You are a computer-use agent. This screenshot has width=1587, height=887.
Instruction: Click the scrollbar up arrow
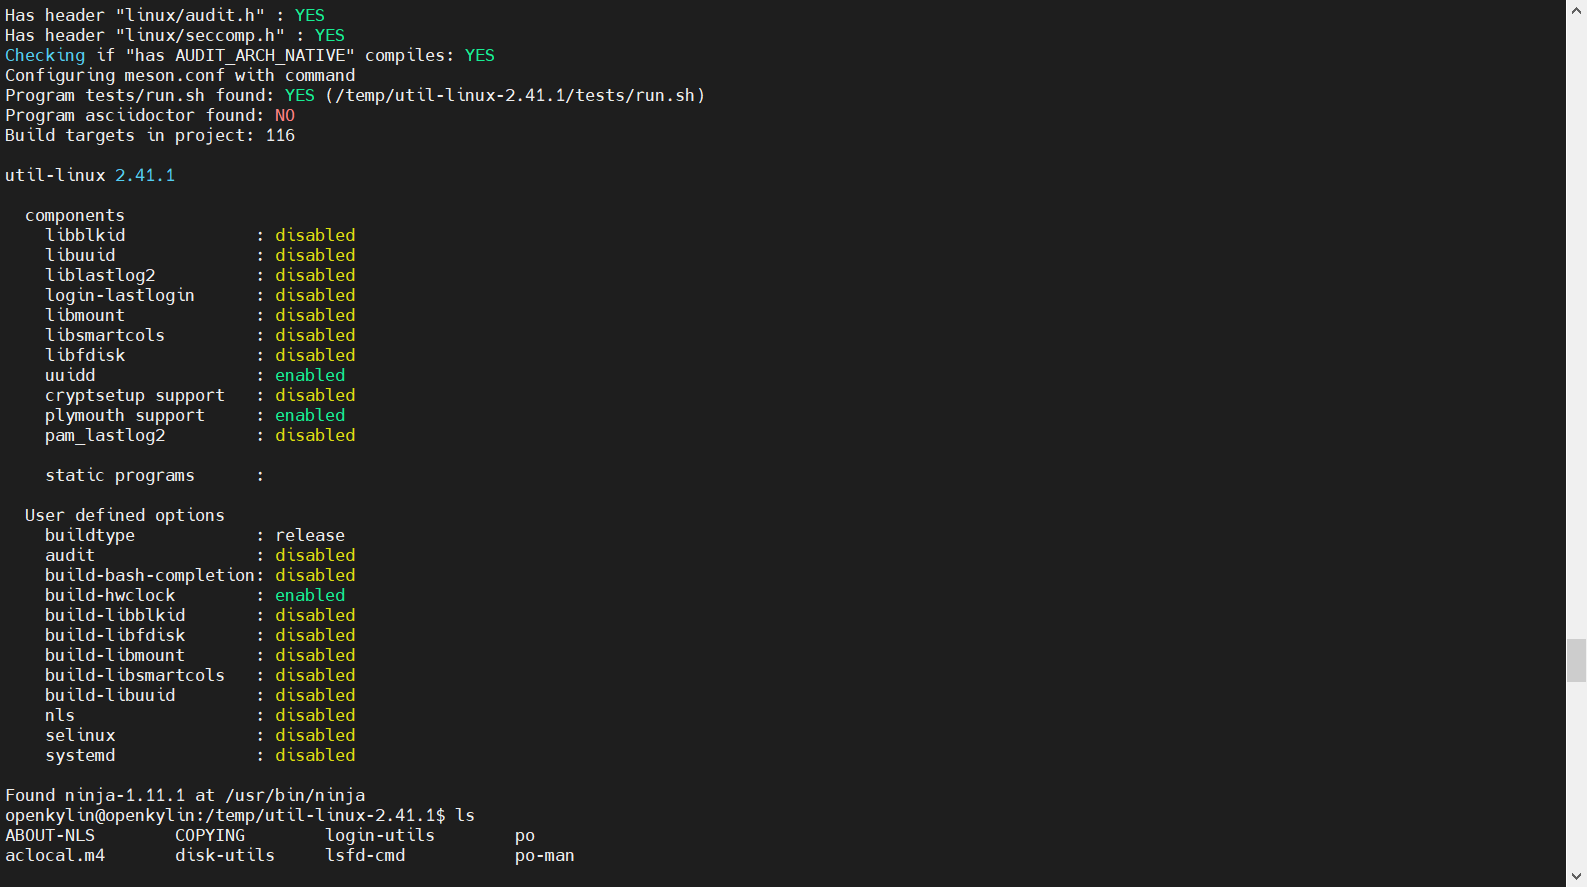click(x=1576, y=9)
